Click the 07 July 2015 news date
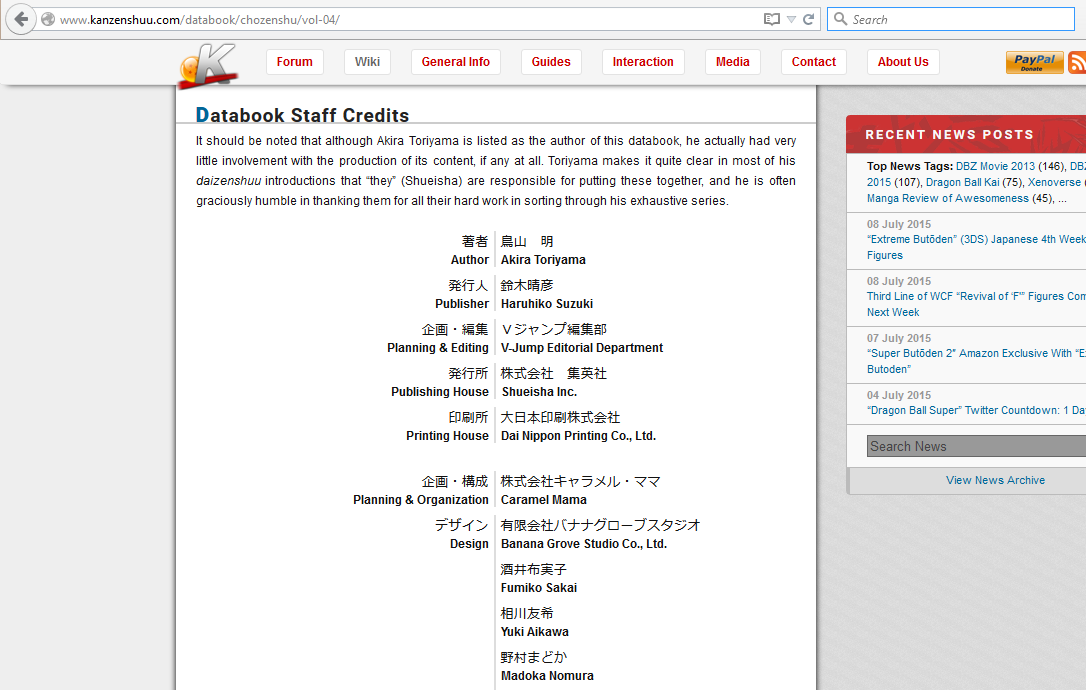This screenshot has height=690, width=1086. (x=899, y=338)
